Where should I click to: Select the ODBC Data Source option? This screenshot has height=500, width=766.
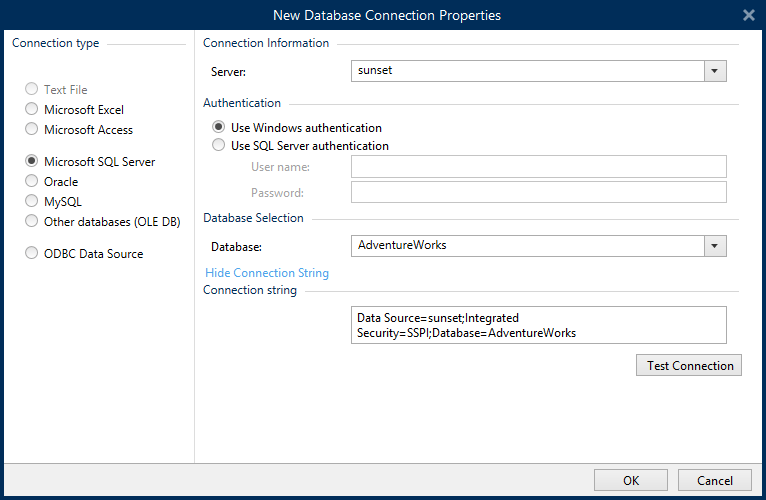tap(33, 254)
